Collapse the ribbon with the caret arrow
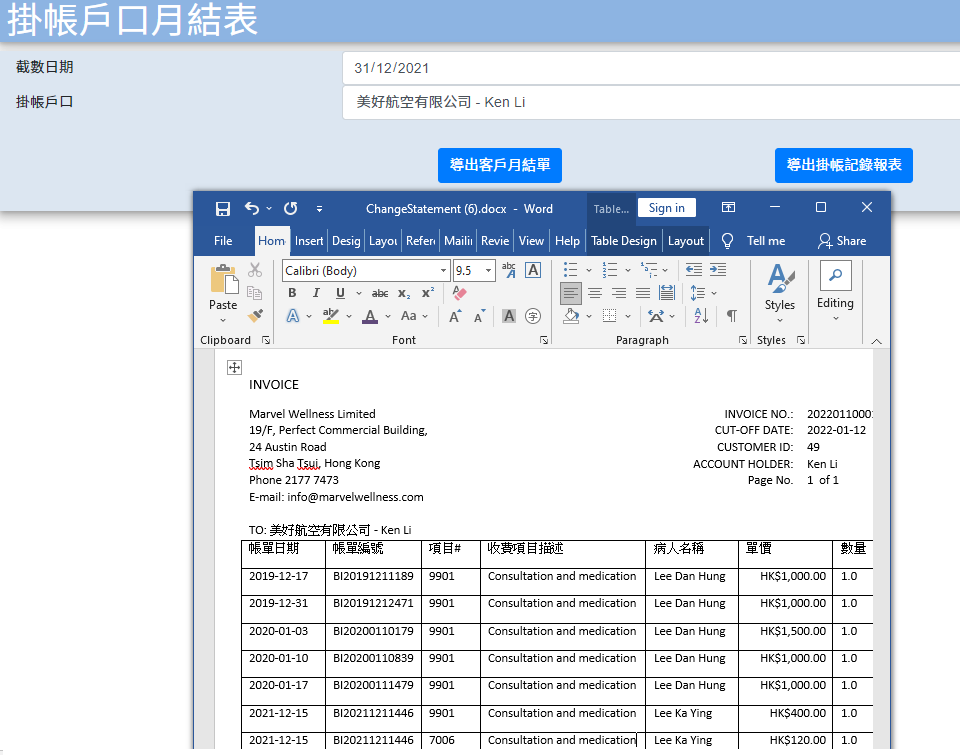The width and height of the screenshot is (960, 755). click(876, 342)
